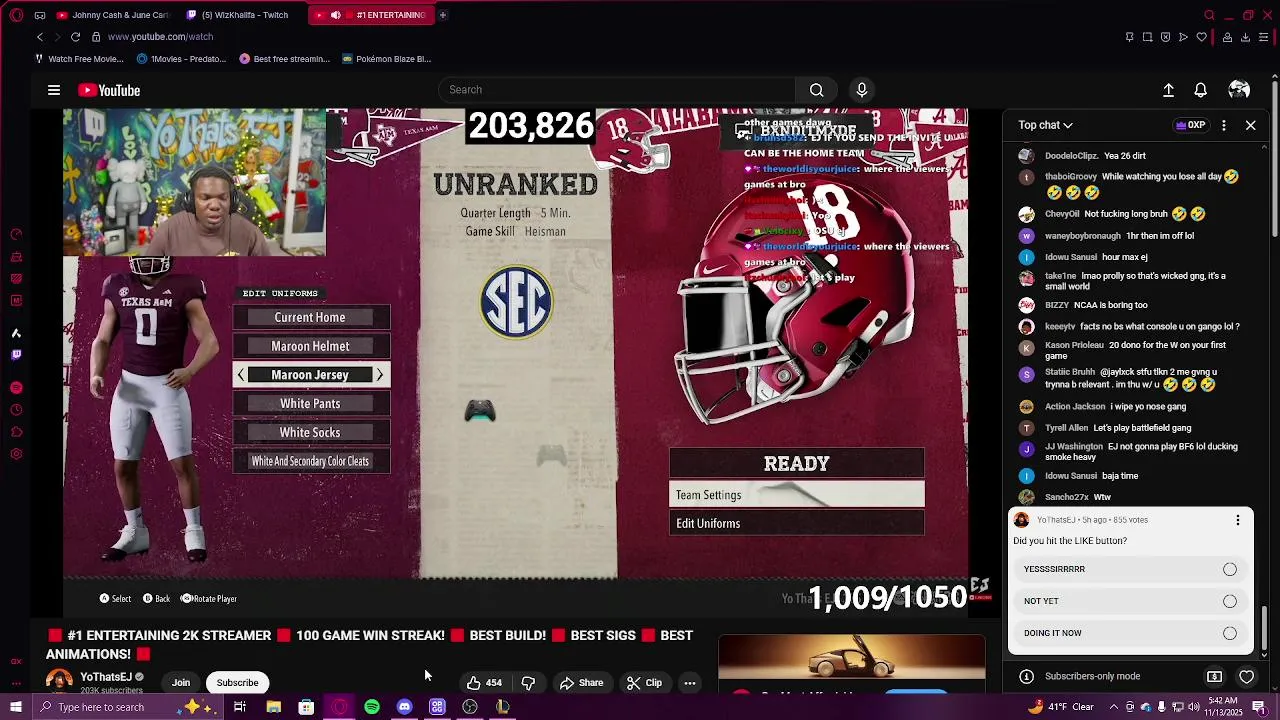Show hidden system tray icons chevron
Image resolution: width=1280 pixels, height=720 pixels.
coord(1113,707)
